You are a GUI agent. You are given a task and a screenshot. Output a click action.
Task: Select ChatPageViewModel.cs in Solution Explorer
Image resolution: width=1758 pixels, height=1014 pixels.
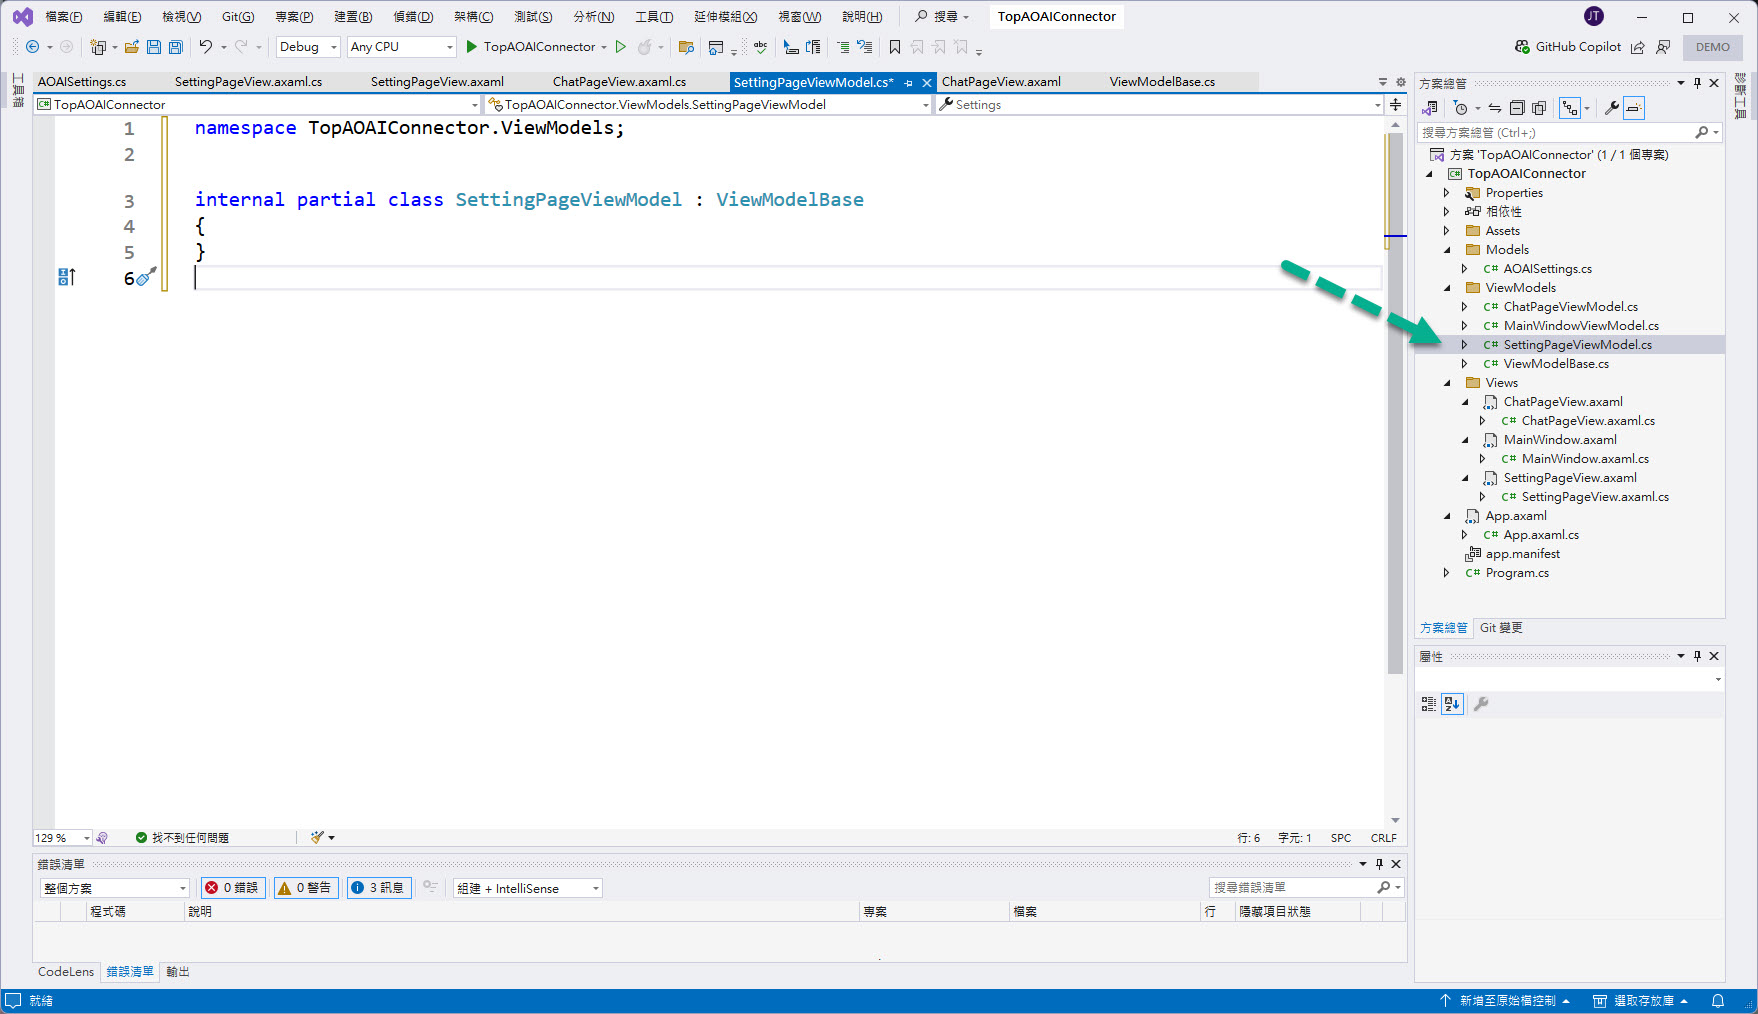point(1570,307)
